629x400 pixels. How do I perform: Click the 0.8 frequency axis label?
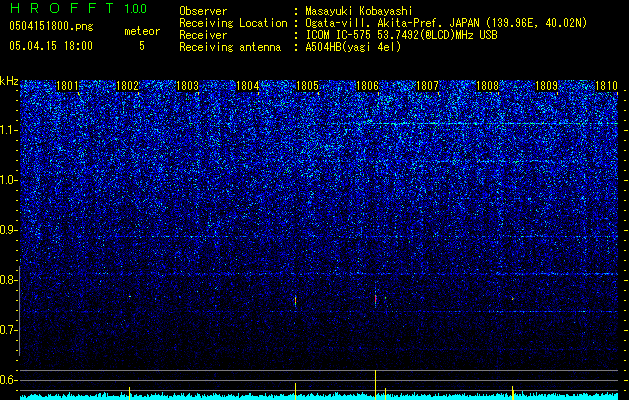point(8,280)
